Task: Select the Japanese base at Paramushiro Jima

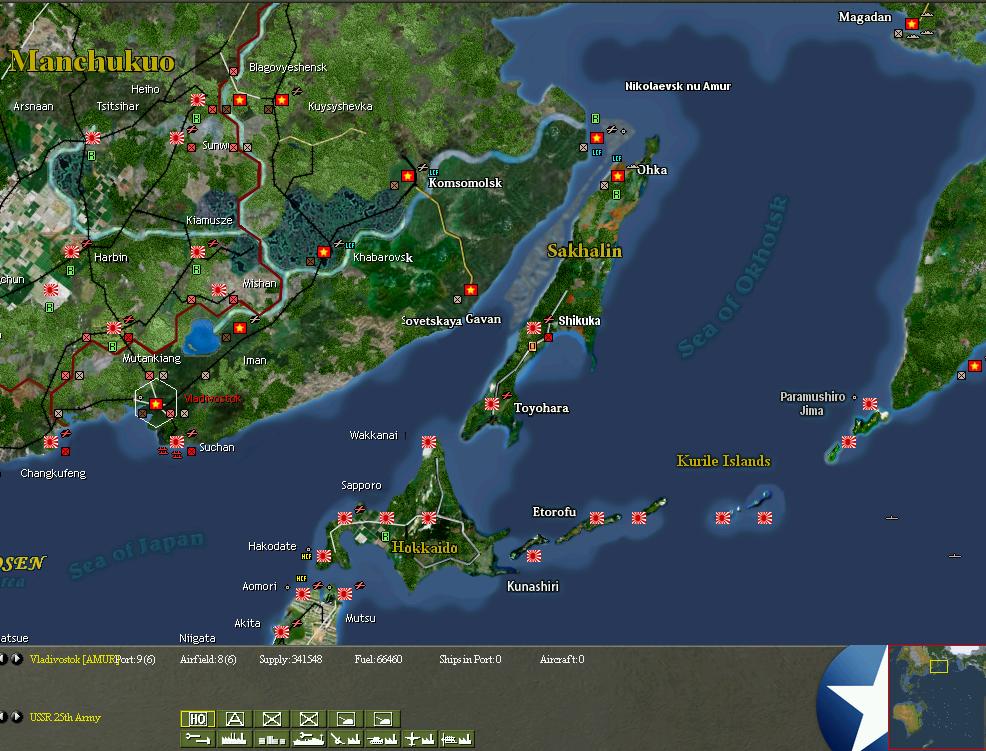Action: pyautogui.click(x=870, y=404)
